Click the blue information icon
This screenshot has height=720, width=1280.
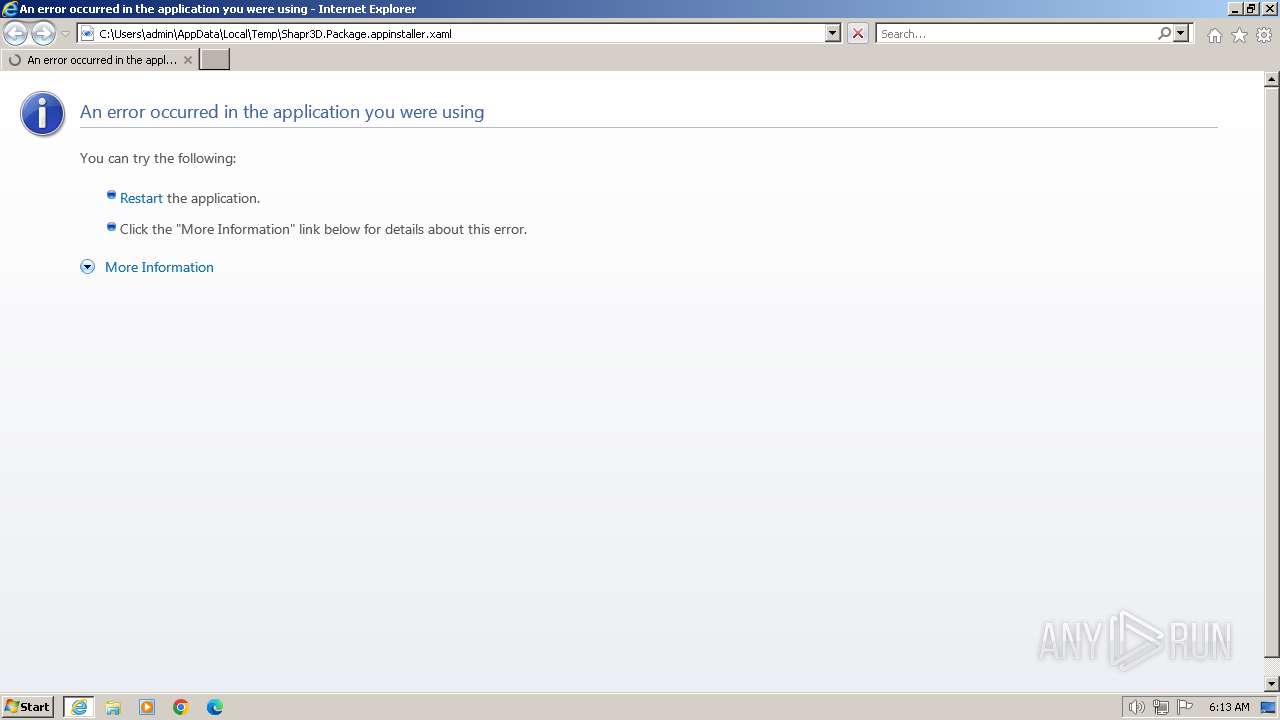coord(42,114)
